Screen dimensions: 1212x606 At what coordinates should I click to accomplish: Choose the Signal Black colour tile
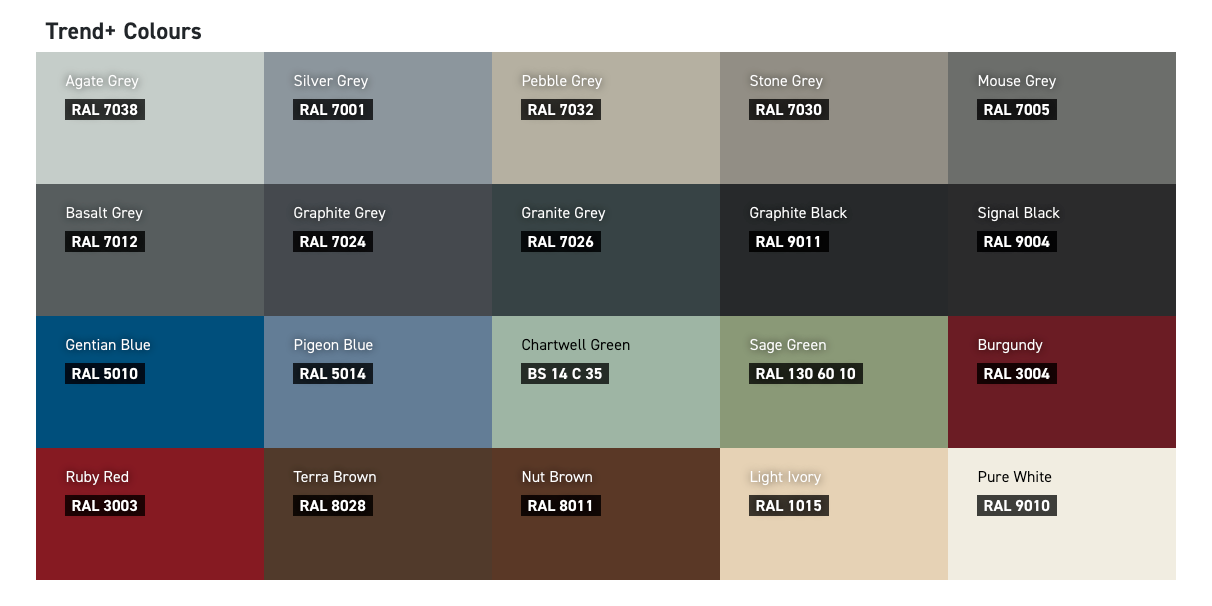(1062, 250)
